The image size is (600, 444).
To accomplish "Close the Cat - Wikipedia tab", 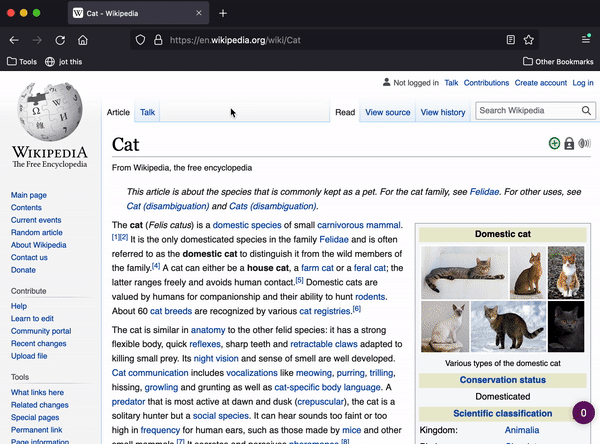I will [199, 13].
